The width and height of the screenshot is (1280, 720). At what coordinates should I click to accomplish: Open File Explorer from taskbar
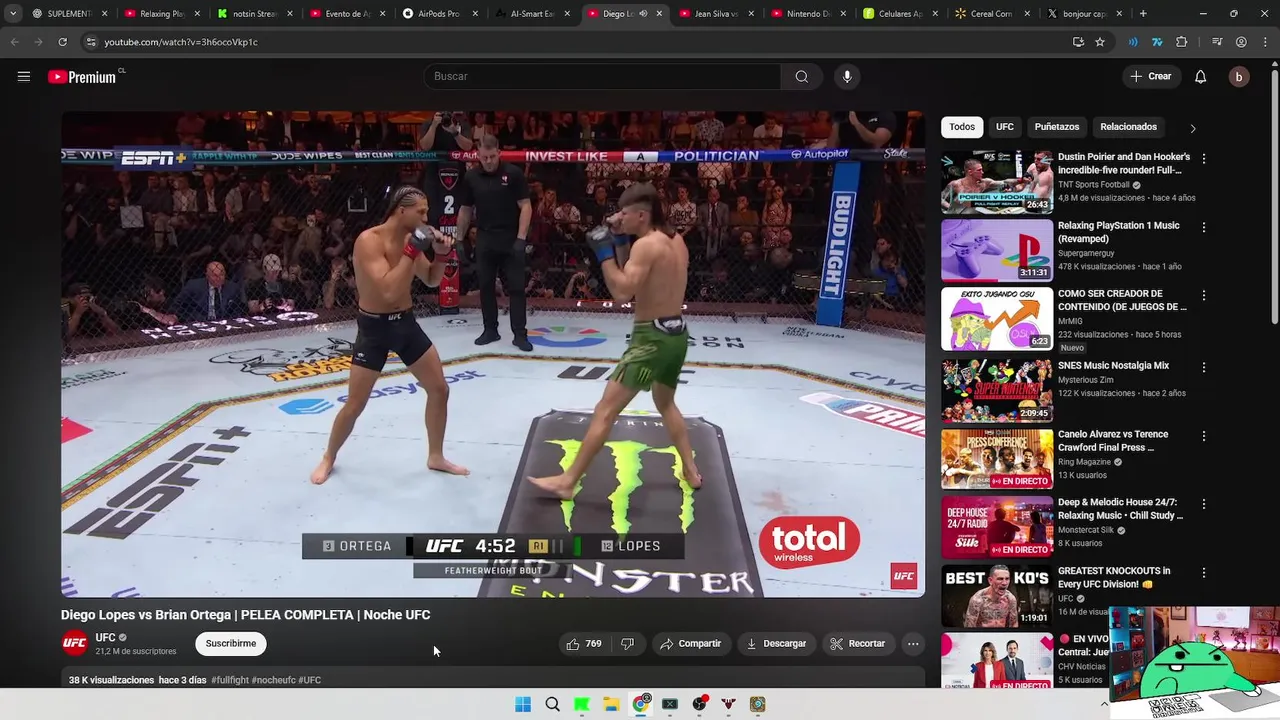coord(611,704)
